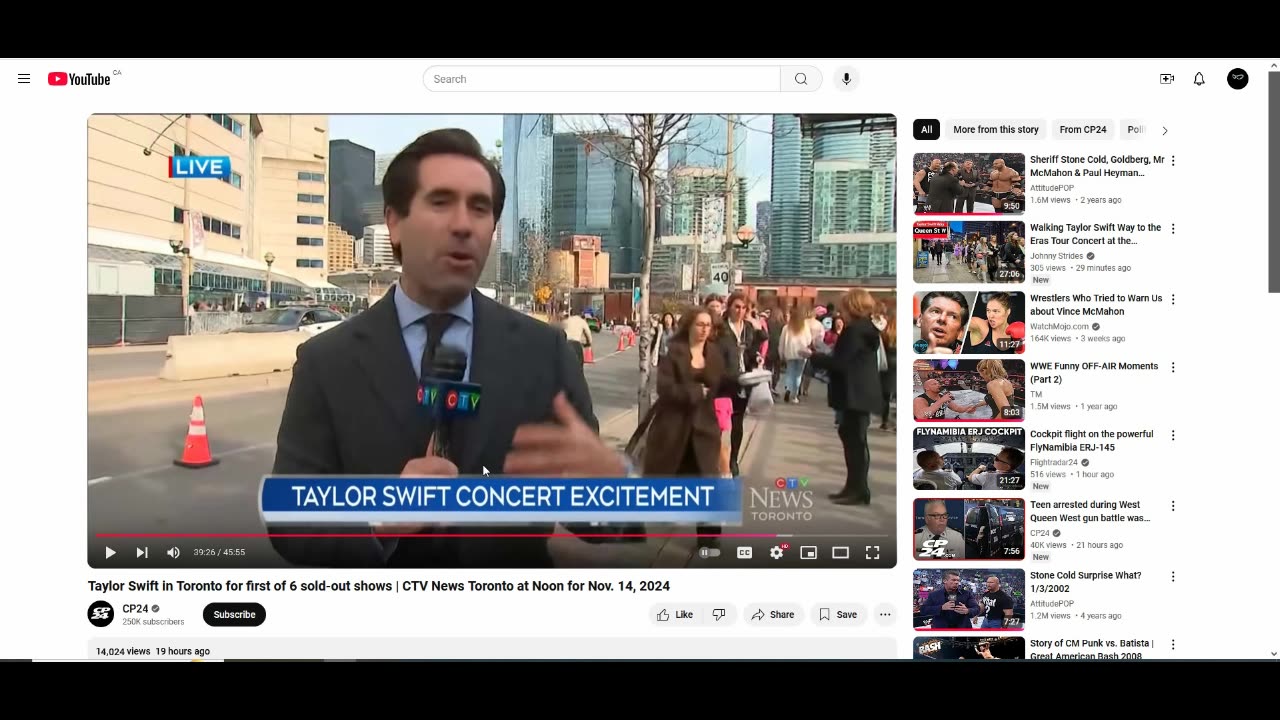Open the Create video icon
This screenshot has height=720, width=1280.
click(x=1167, y=79)
